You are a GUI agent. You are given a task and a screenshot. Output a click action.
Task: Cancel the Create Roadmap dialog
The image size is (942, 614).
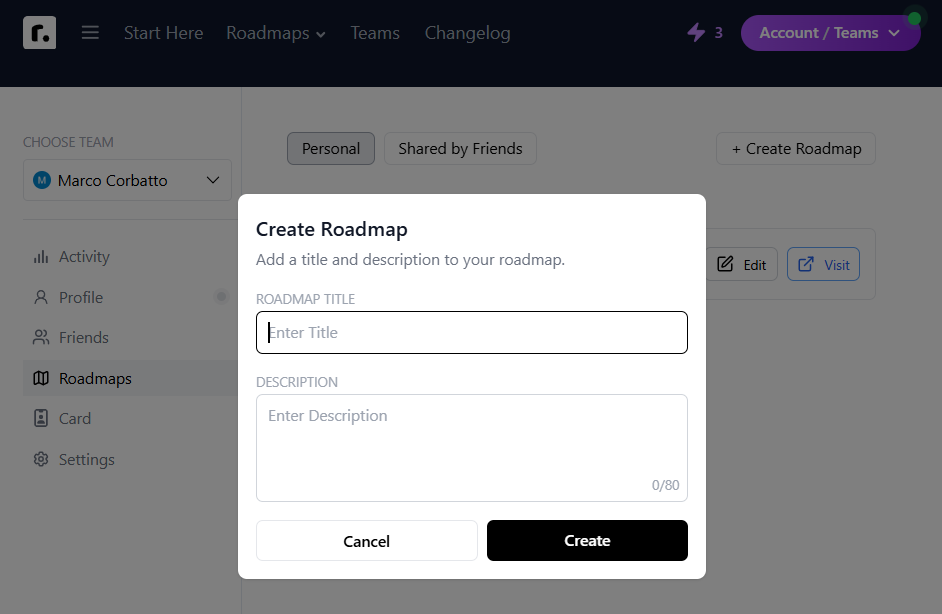pyautogui.click(x=366, y=541)
